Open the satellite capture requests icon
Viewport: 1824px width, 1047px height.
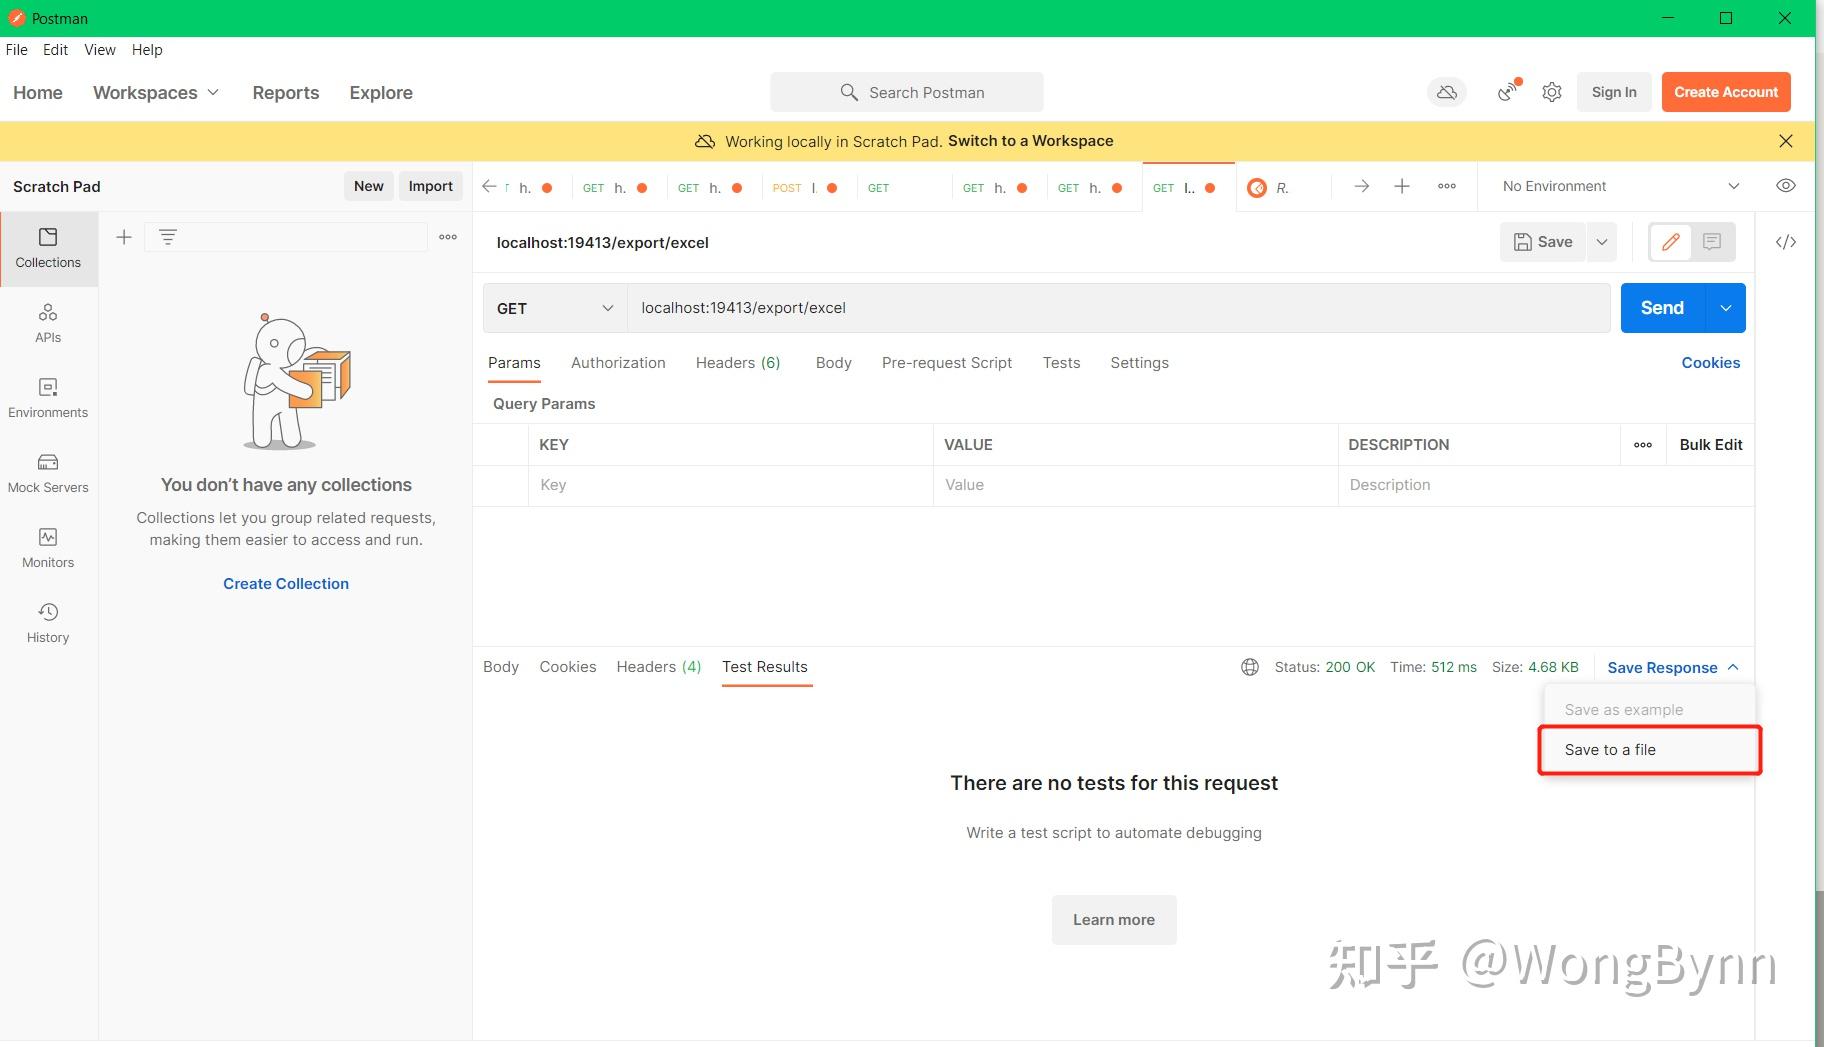1508,92
